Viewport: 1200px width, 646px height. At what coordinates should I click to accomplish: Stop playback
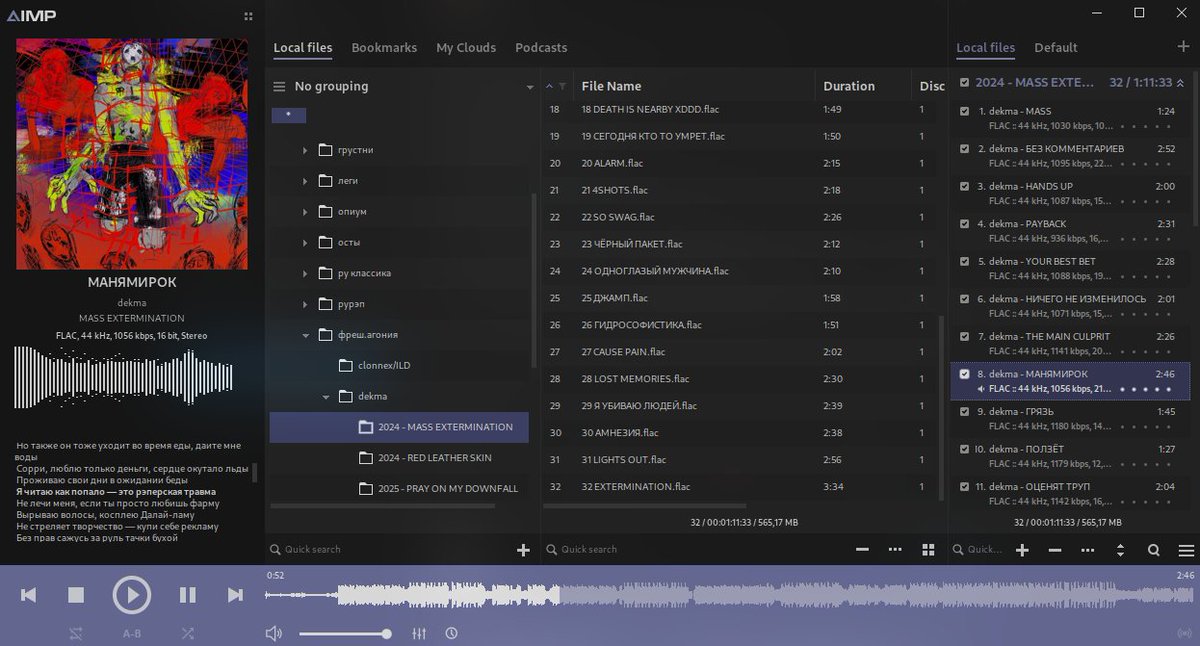76,595
